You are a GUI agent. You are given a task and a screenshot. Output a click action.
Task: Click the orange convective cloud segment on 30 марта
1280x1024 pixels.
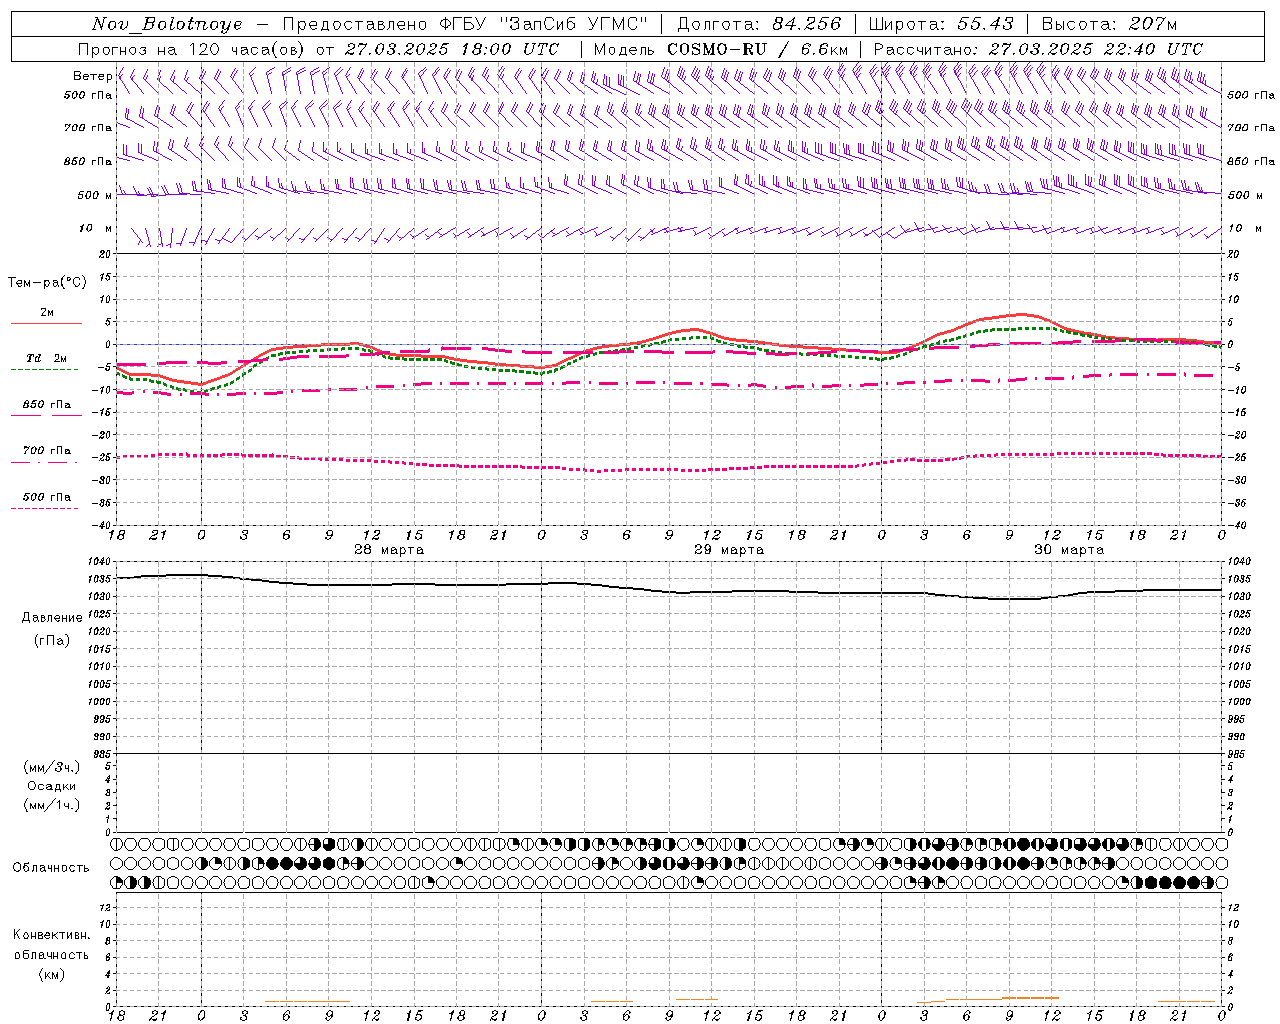click(x=1030, y=998)
